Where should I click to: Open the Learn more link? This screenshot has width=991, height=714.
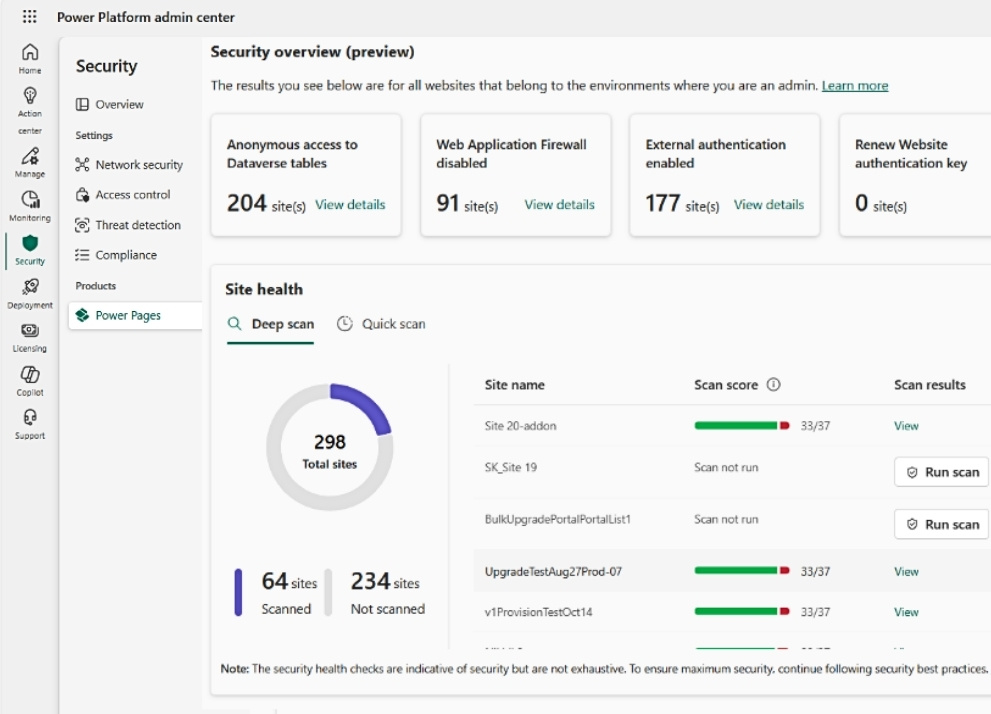[x=854, y=85]
